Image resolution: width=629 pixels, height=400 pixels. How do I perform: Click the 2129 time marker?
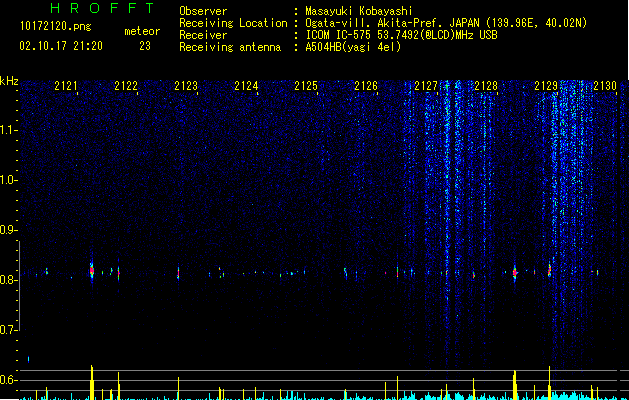(x=546, y=86)
